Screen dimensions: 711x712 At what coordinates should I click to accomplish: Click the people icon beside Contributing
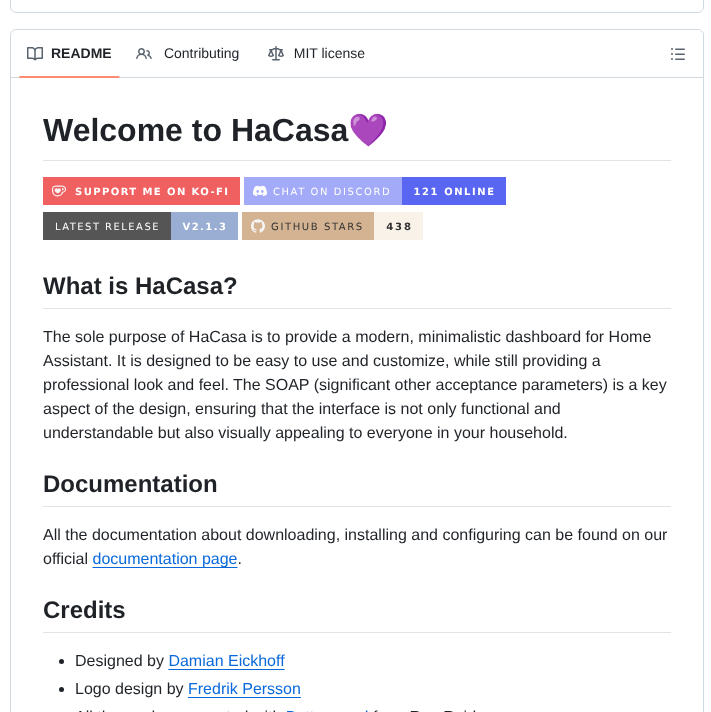[x=144, y=54]
